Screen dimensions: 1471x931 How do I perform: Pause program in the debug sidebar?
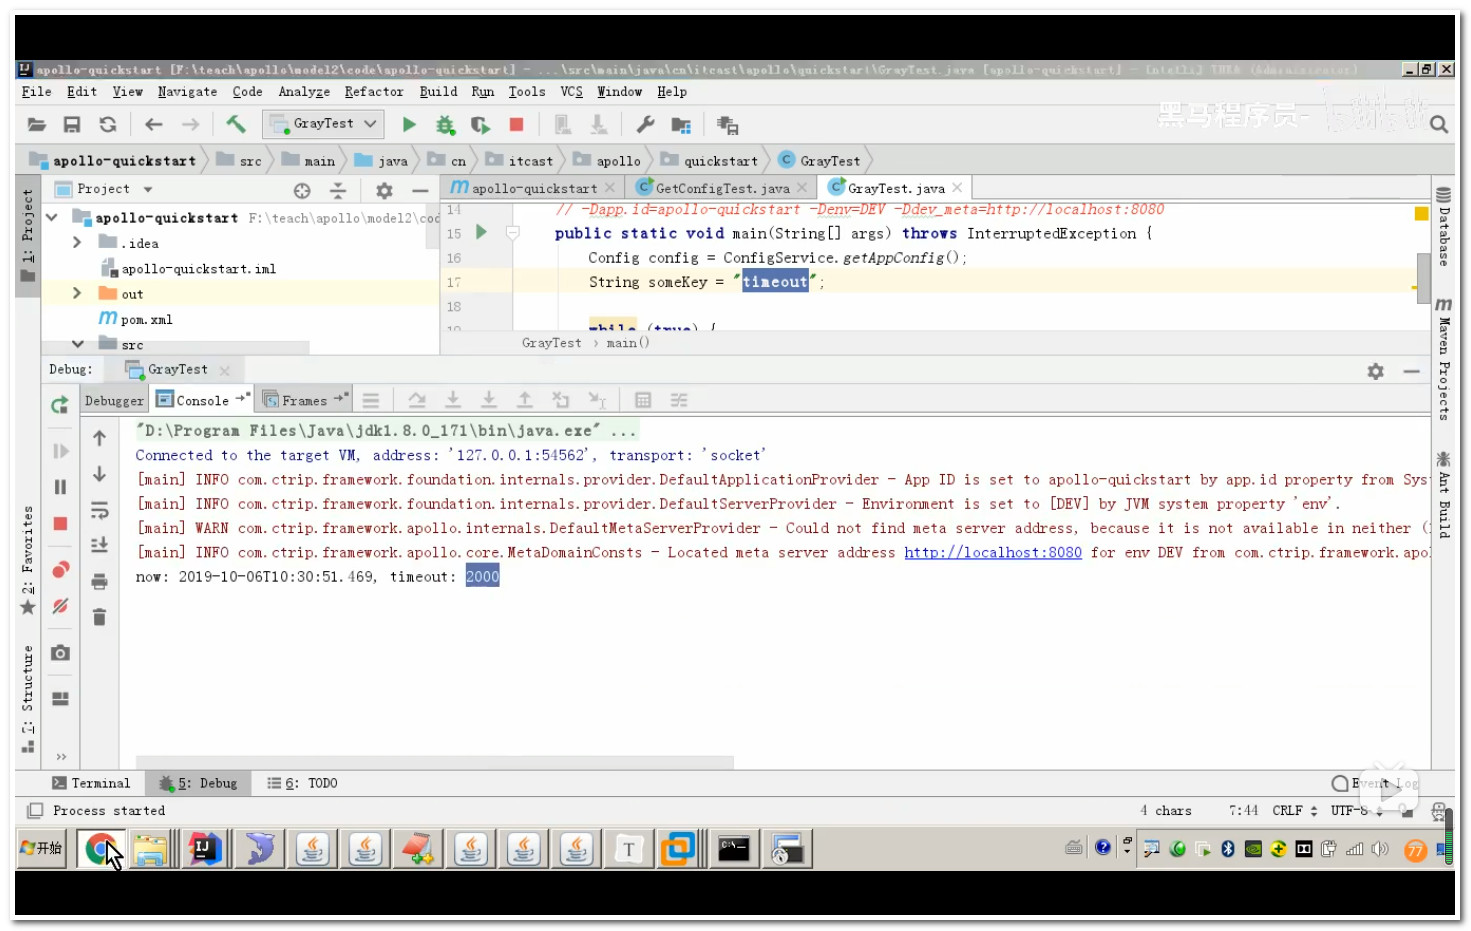tap(60, 487)
